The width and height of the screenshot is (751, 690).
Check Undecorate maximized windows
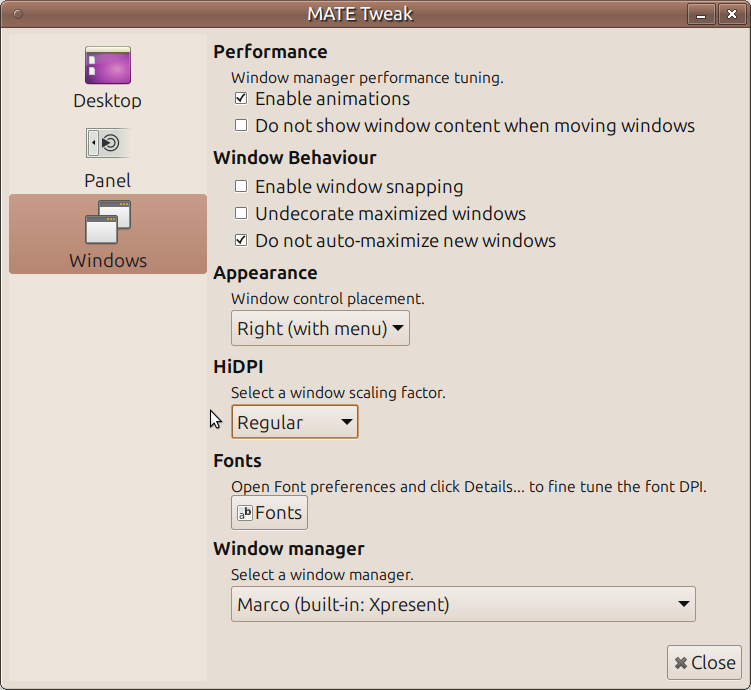pyautogui.click(x=241, y=213)
